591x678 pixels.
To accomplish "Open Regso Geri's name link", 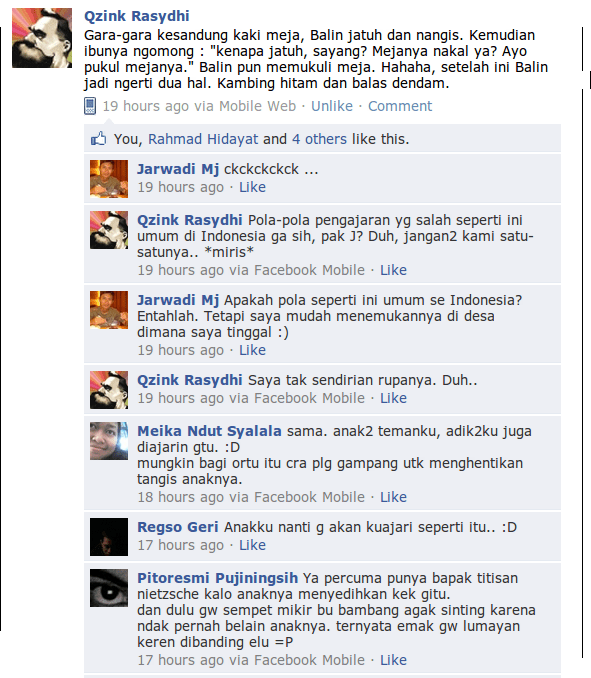I will 178,527.
